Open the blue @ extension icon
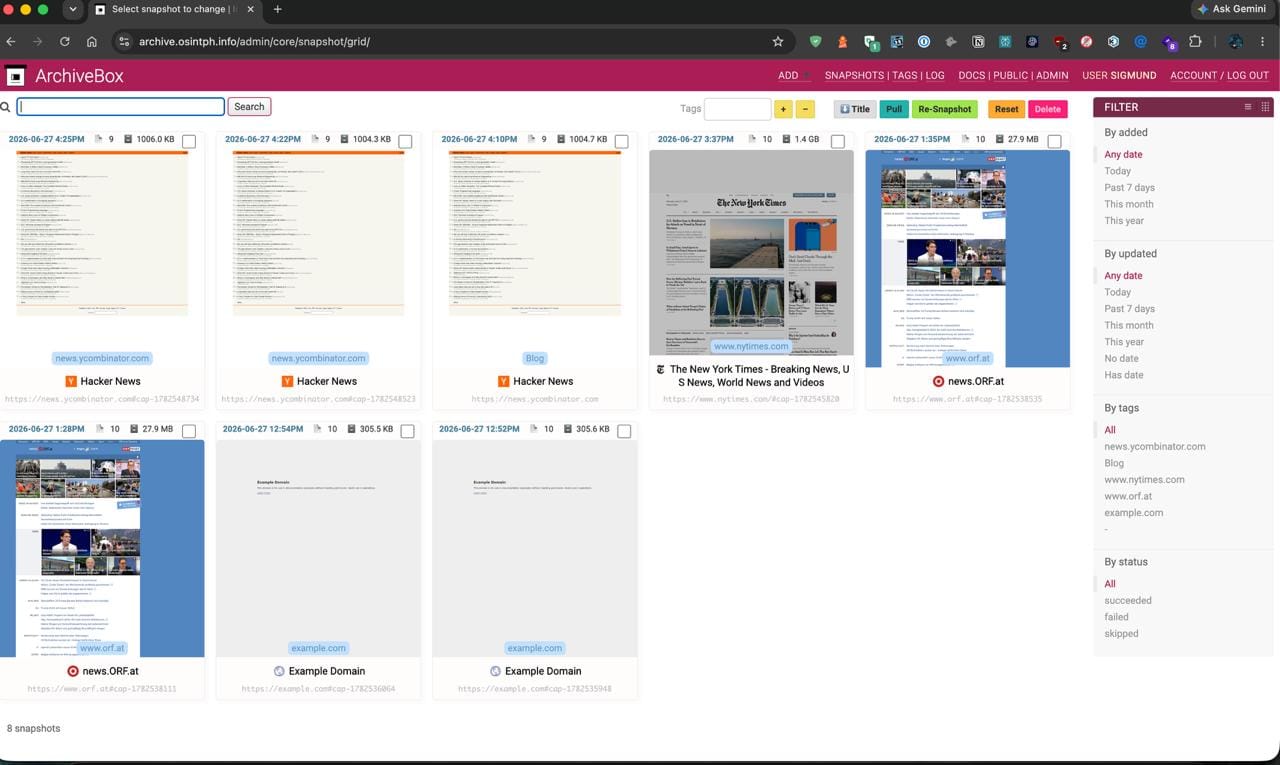1280x765 pixels. 1141,42
